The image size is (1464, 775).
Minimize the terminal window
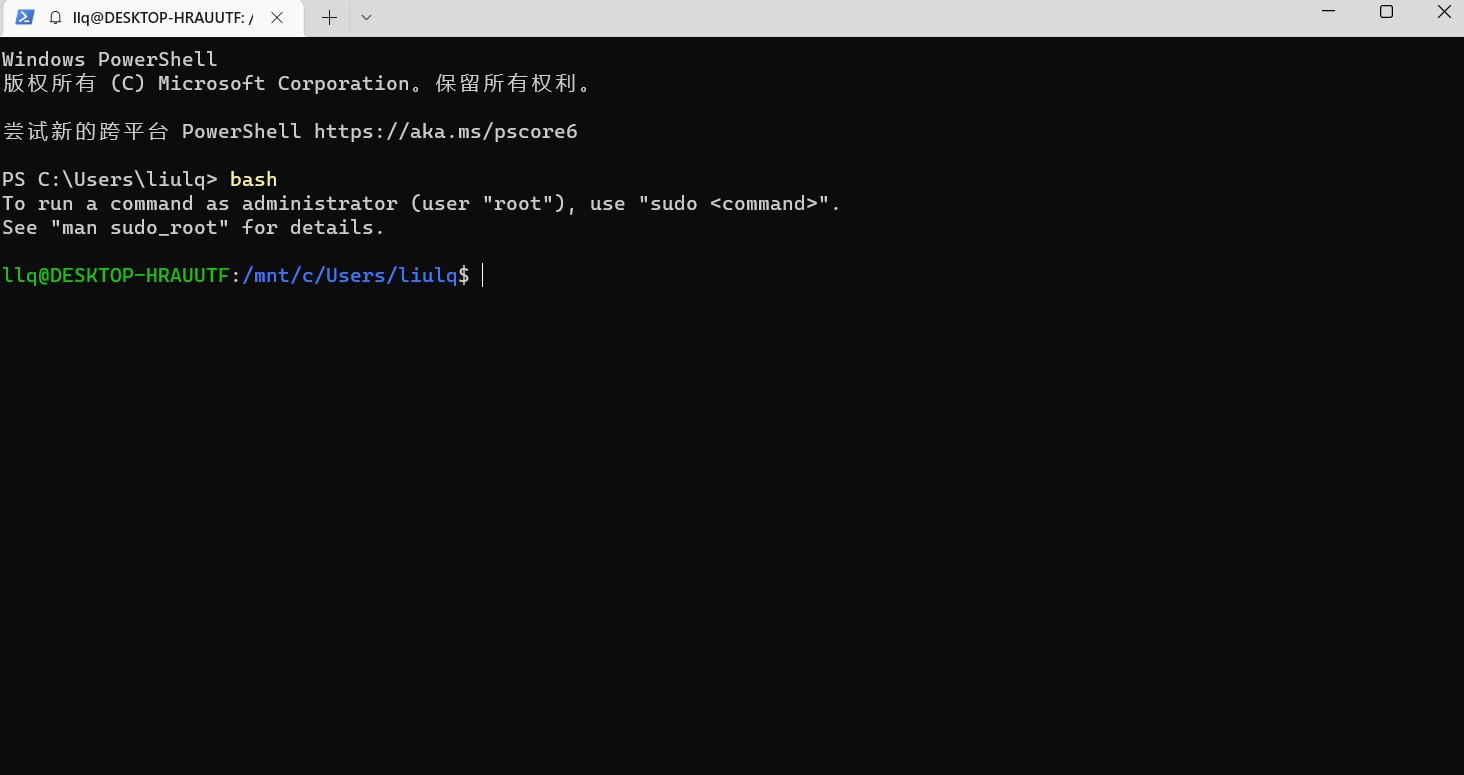[x=1328, y=13]
